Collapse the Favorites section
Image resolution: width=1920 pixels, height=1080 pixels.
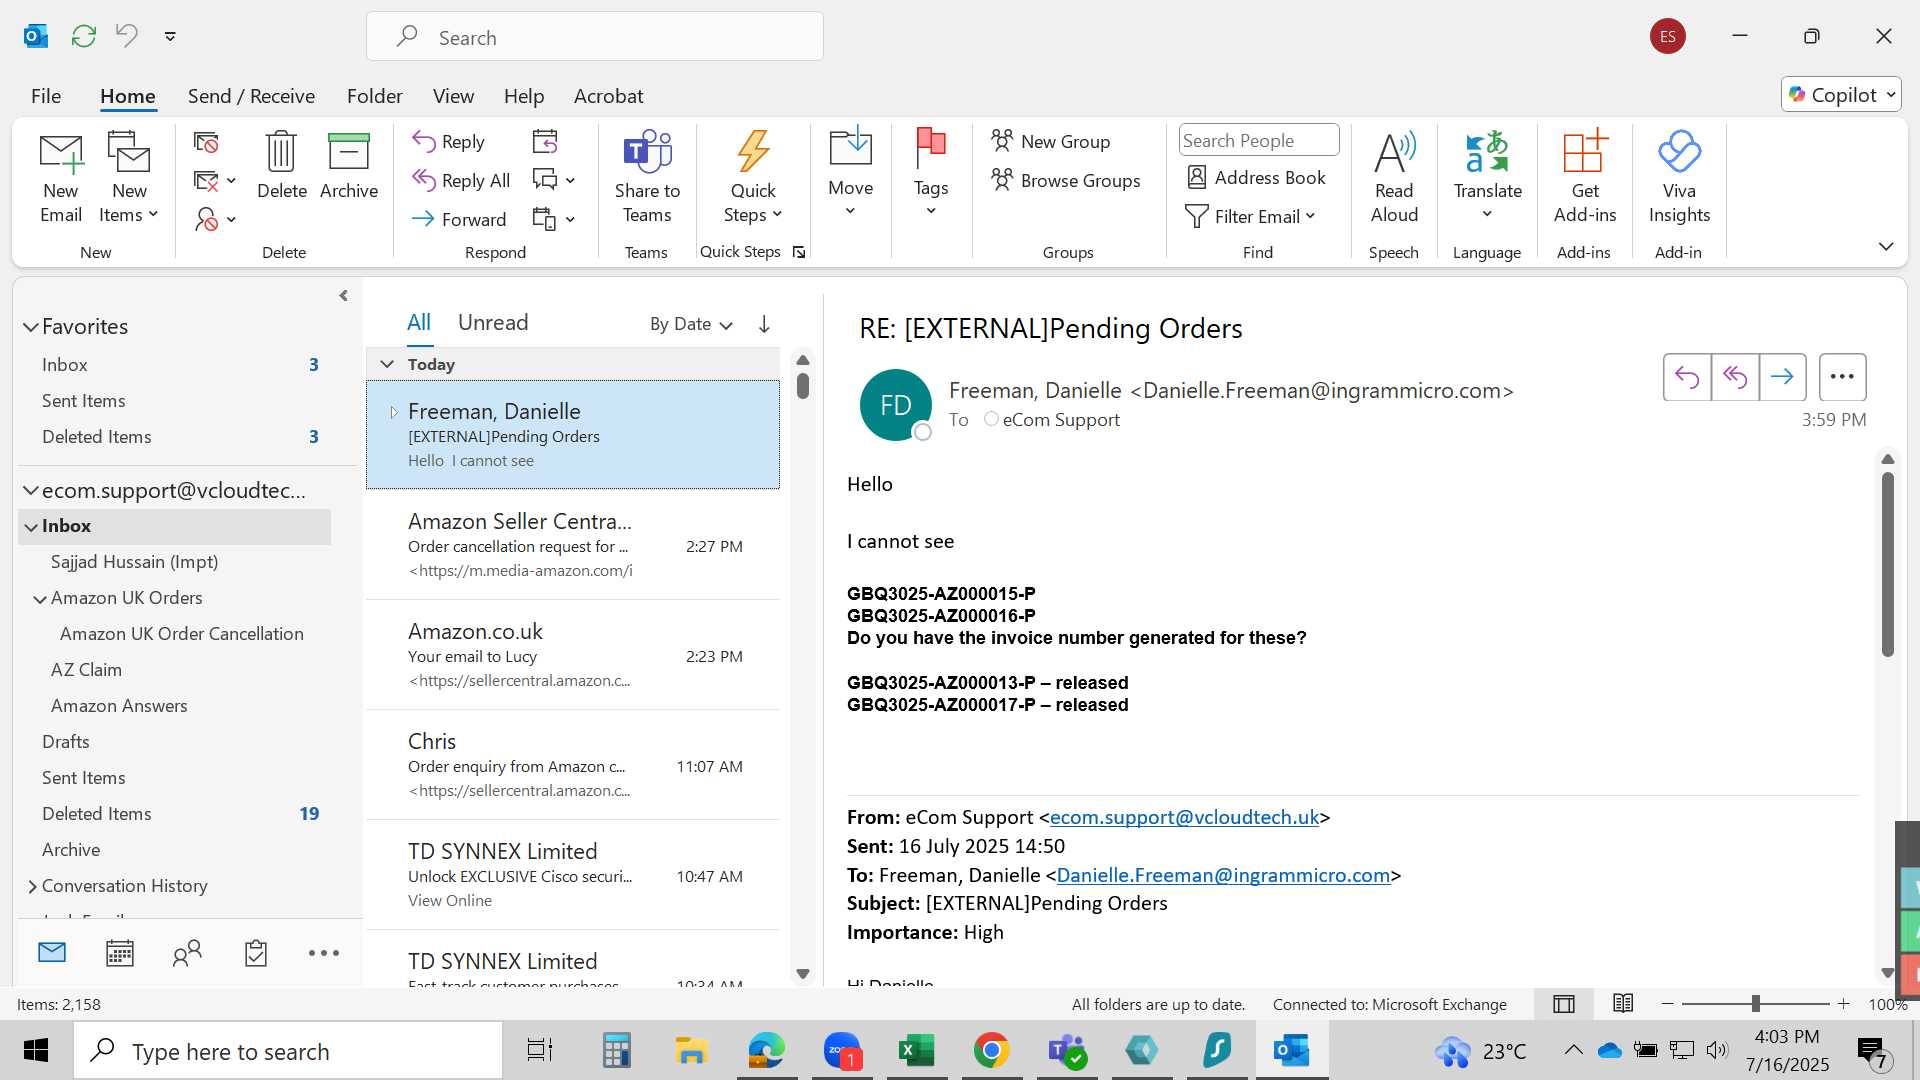point(31,327)
